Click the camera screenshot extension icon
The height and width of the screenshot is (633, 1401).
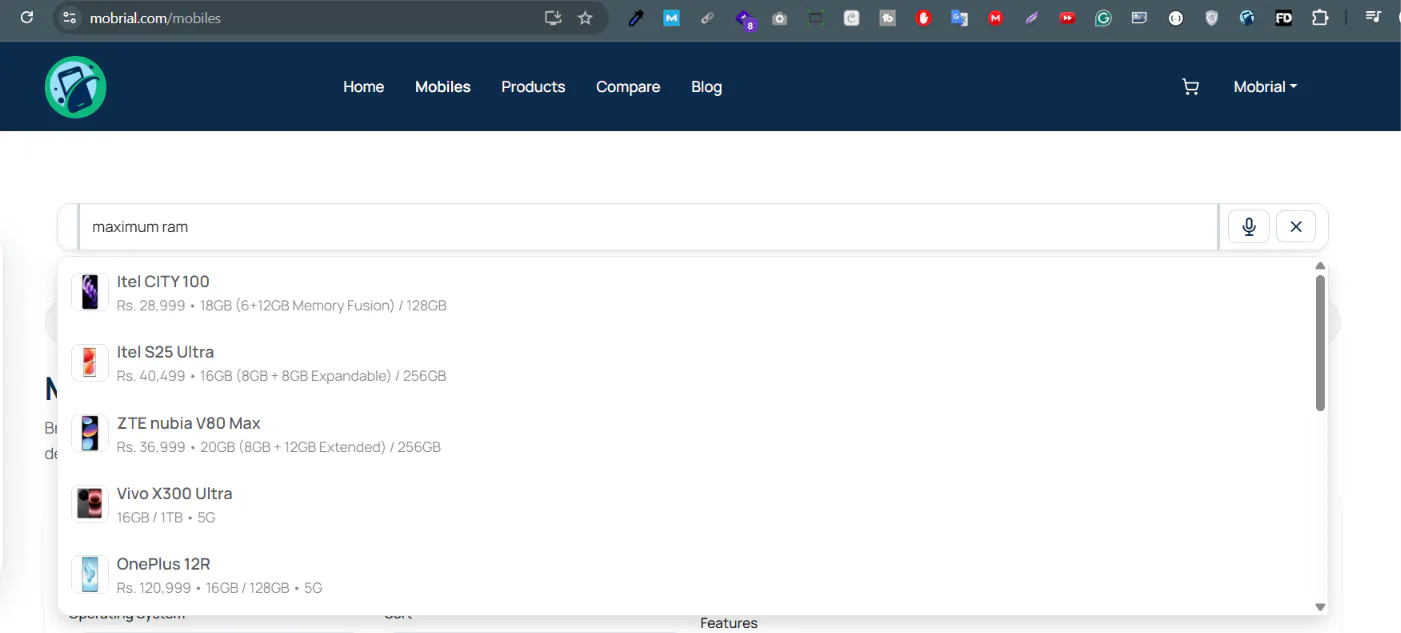(780, 18)
